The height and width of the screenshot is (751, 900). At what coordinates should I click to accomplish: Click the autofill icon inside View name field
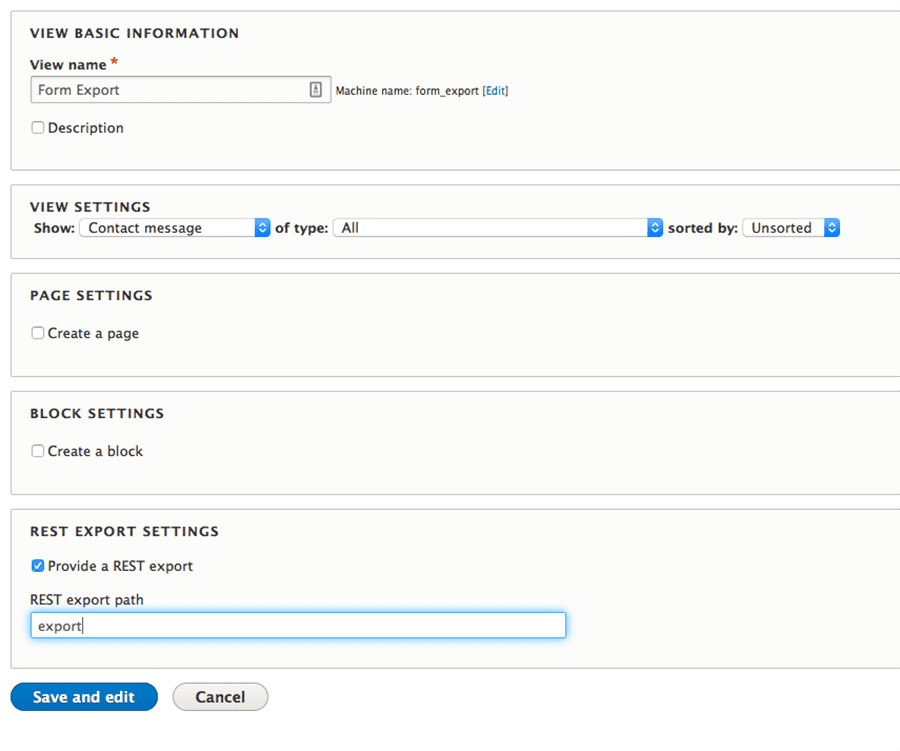point(316,90)
